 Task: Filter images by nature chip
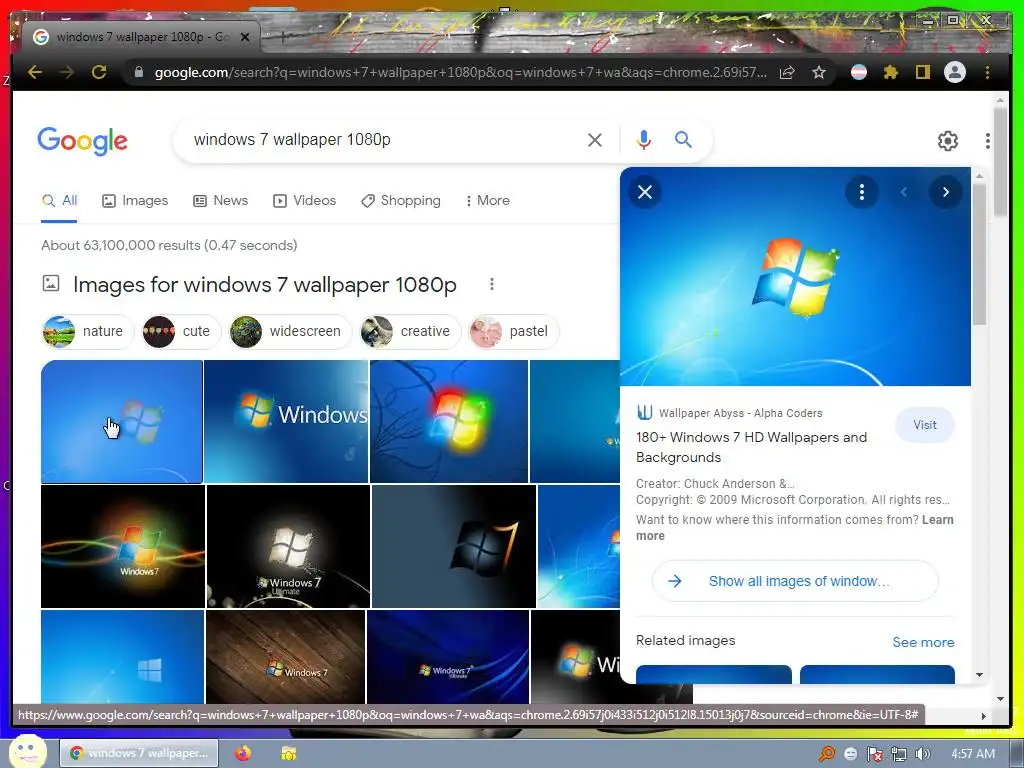click(88, 332)
